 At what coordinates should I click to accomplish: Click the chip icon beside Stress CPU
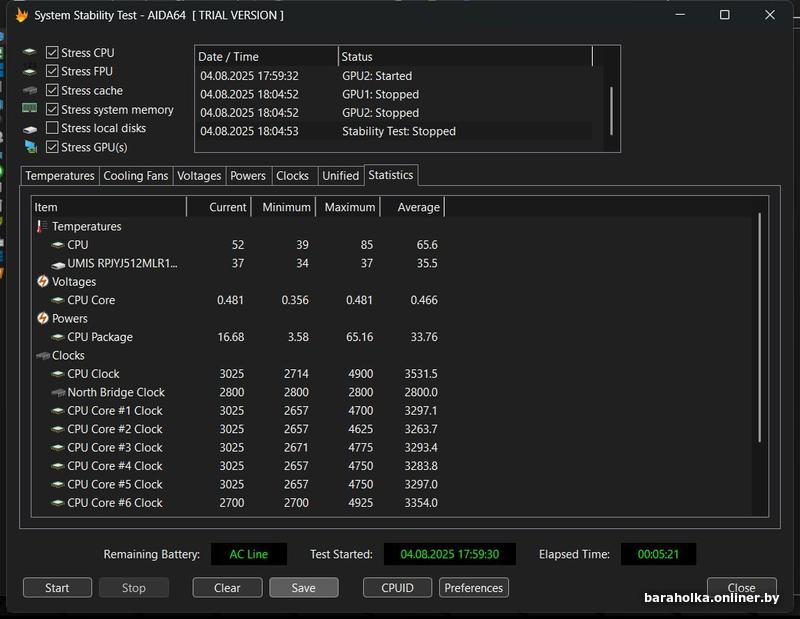[x=30, y=52]
